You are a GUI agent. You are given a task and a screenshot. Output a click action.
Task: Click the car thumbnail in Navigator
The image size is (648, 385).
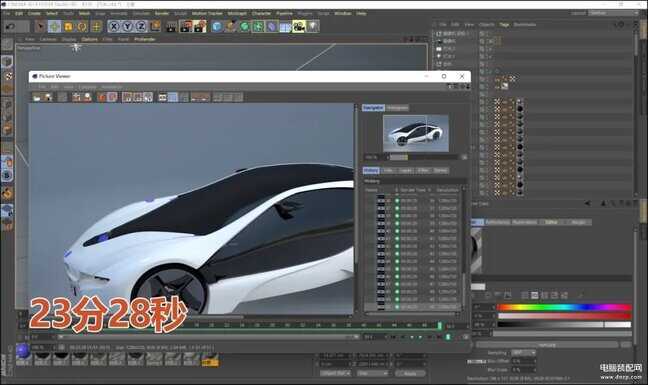[416, 133]
